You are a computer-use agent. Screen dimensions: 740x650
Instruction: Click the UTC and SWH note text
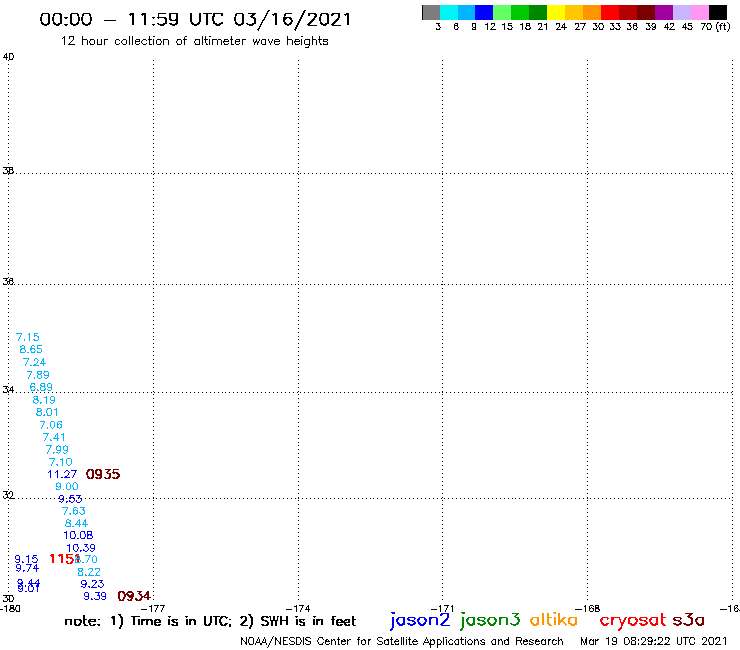[210, 621]
